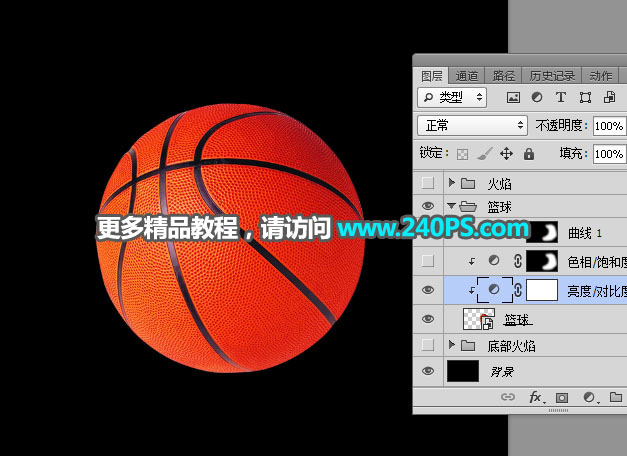Image resolution: width=627 pixels, height=456 pixels.
Task: Select the 色相/饱和度 layer mask thumbnail
Action: coord(542,261)
